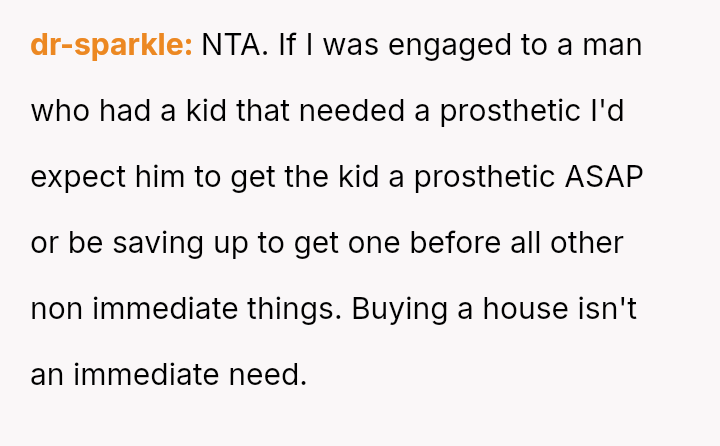
Task: Click the word "need" in the last line
Action: coord(268,375)
